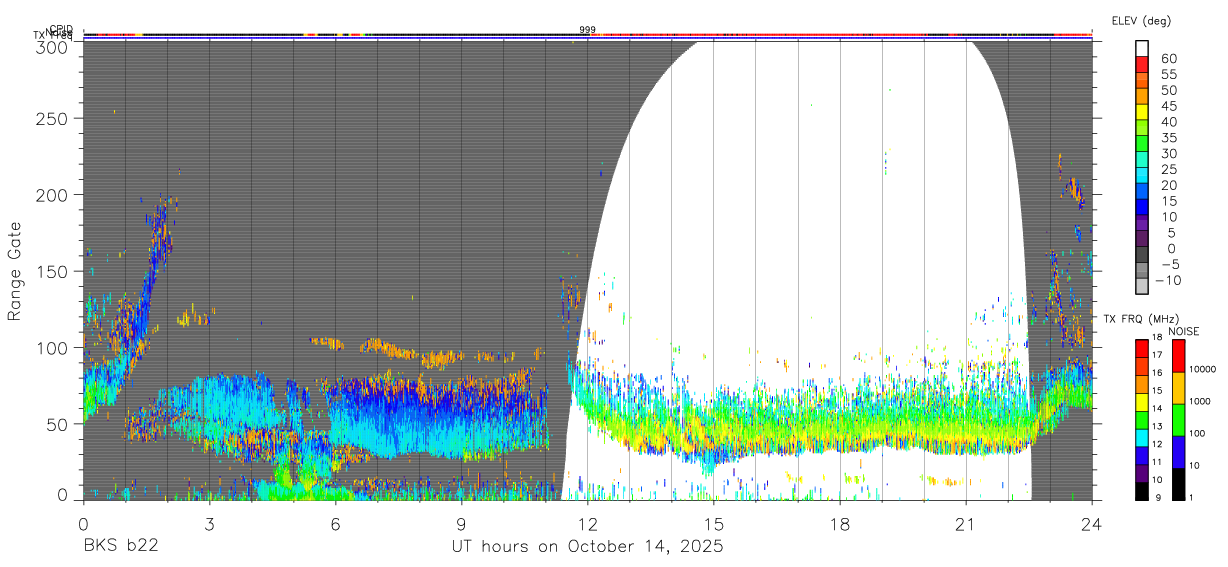Click the white top segment of the ELEV colorbar

[x=1143, y=48]
